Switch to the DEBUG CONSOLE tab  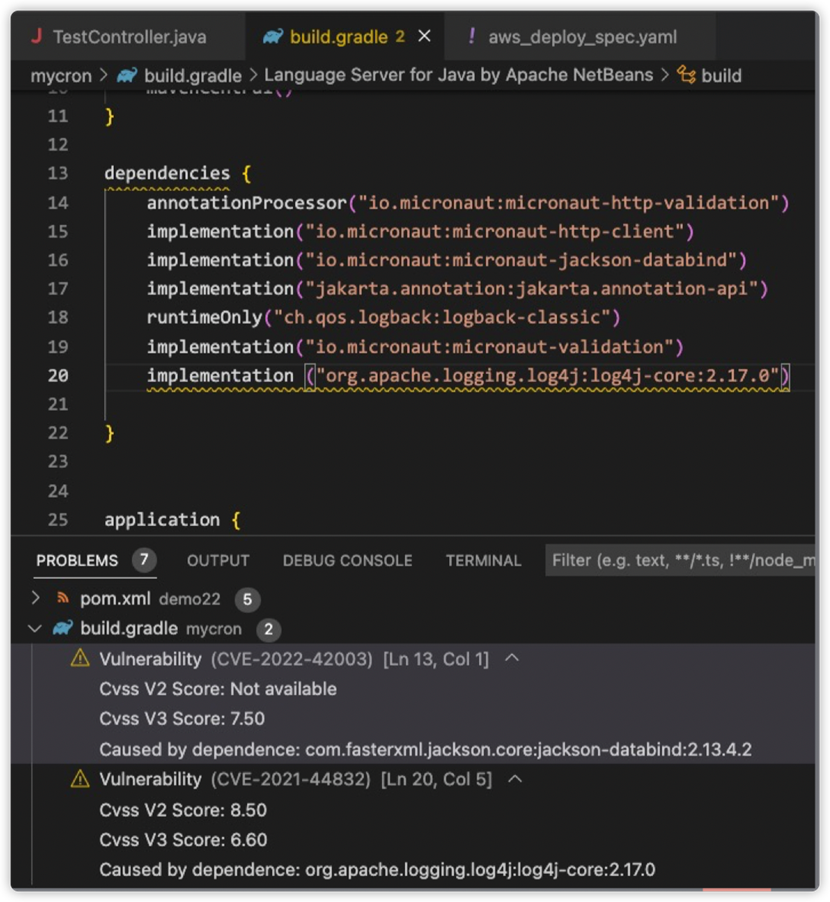[347, 561]
